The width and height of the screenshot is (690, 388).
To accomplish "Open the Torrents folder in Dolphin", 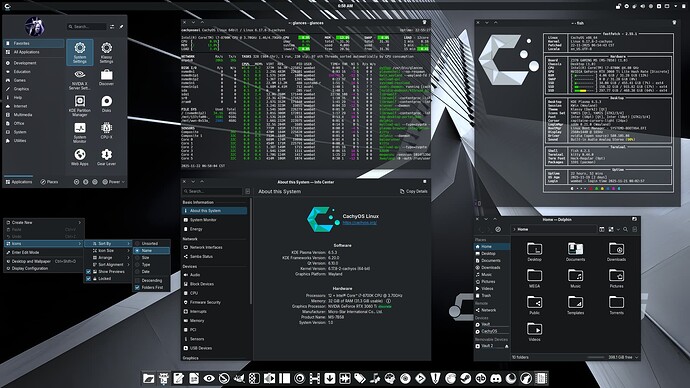I will point(616,305).
